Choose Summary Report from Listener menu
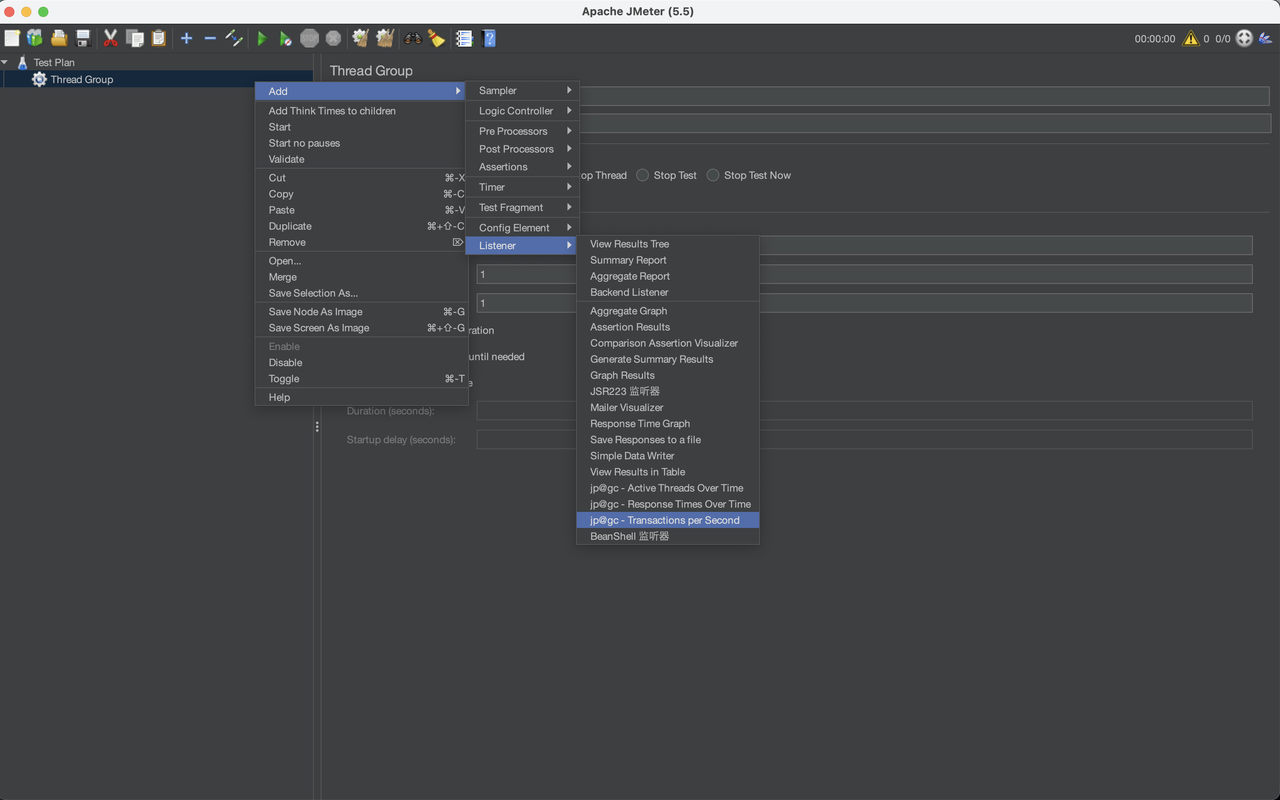The height and width of the screenshot is (800, 1280). click(x=668, y=260)
